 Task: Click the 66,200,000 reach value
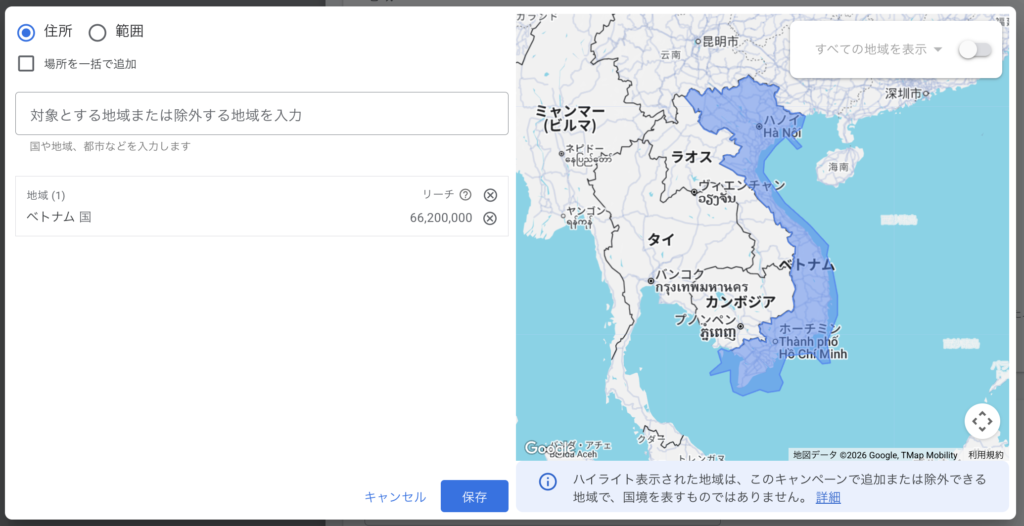tap(441, 218)
